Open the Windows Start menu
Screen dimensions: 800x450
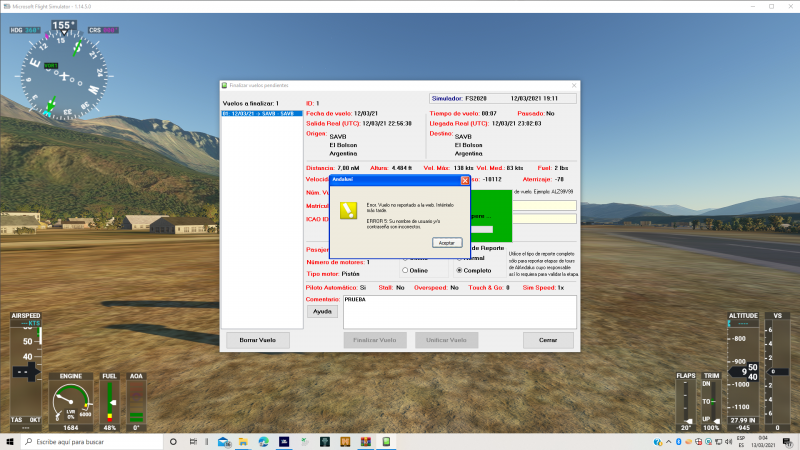coord(10,442)
